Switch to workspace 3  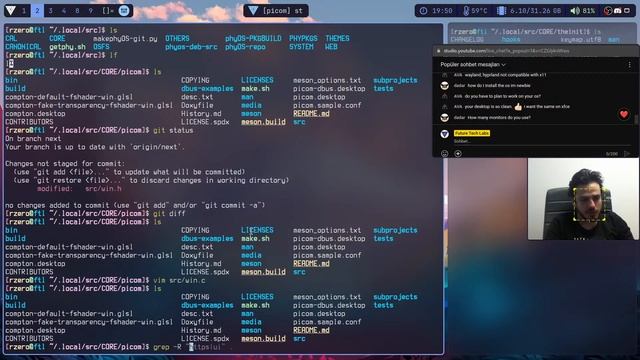[51, 11]
